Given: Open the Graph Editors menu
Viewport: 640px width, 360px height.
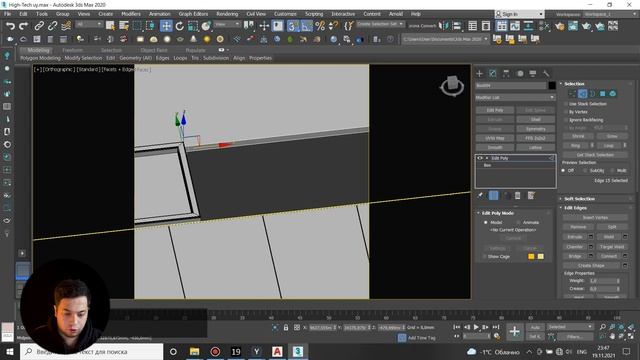Looking at the screenshot, I should 193,14.
